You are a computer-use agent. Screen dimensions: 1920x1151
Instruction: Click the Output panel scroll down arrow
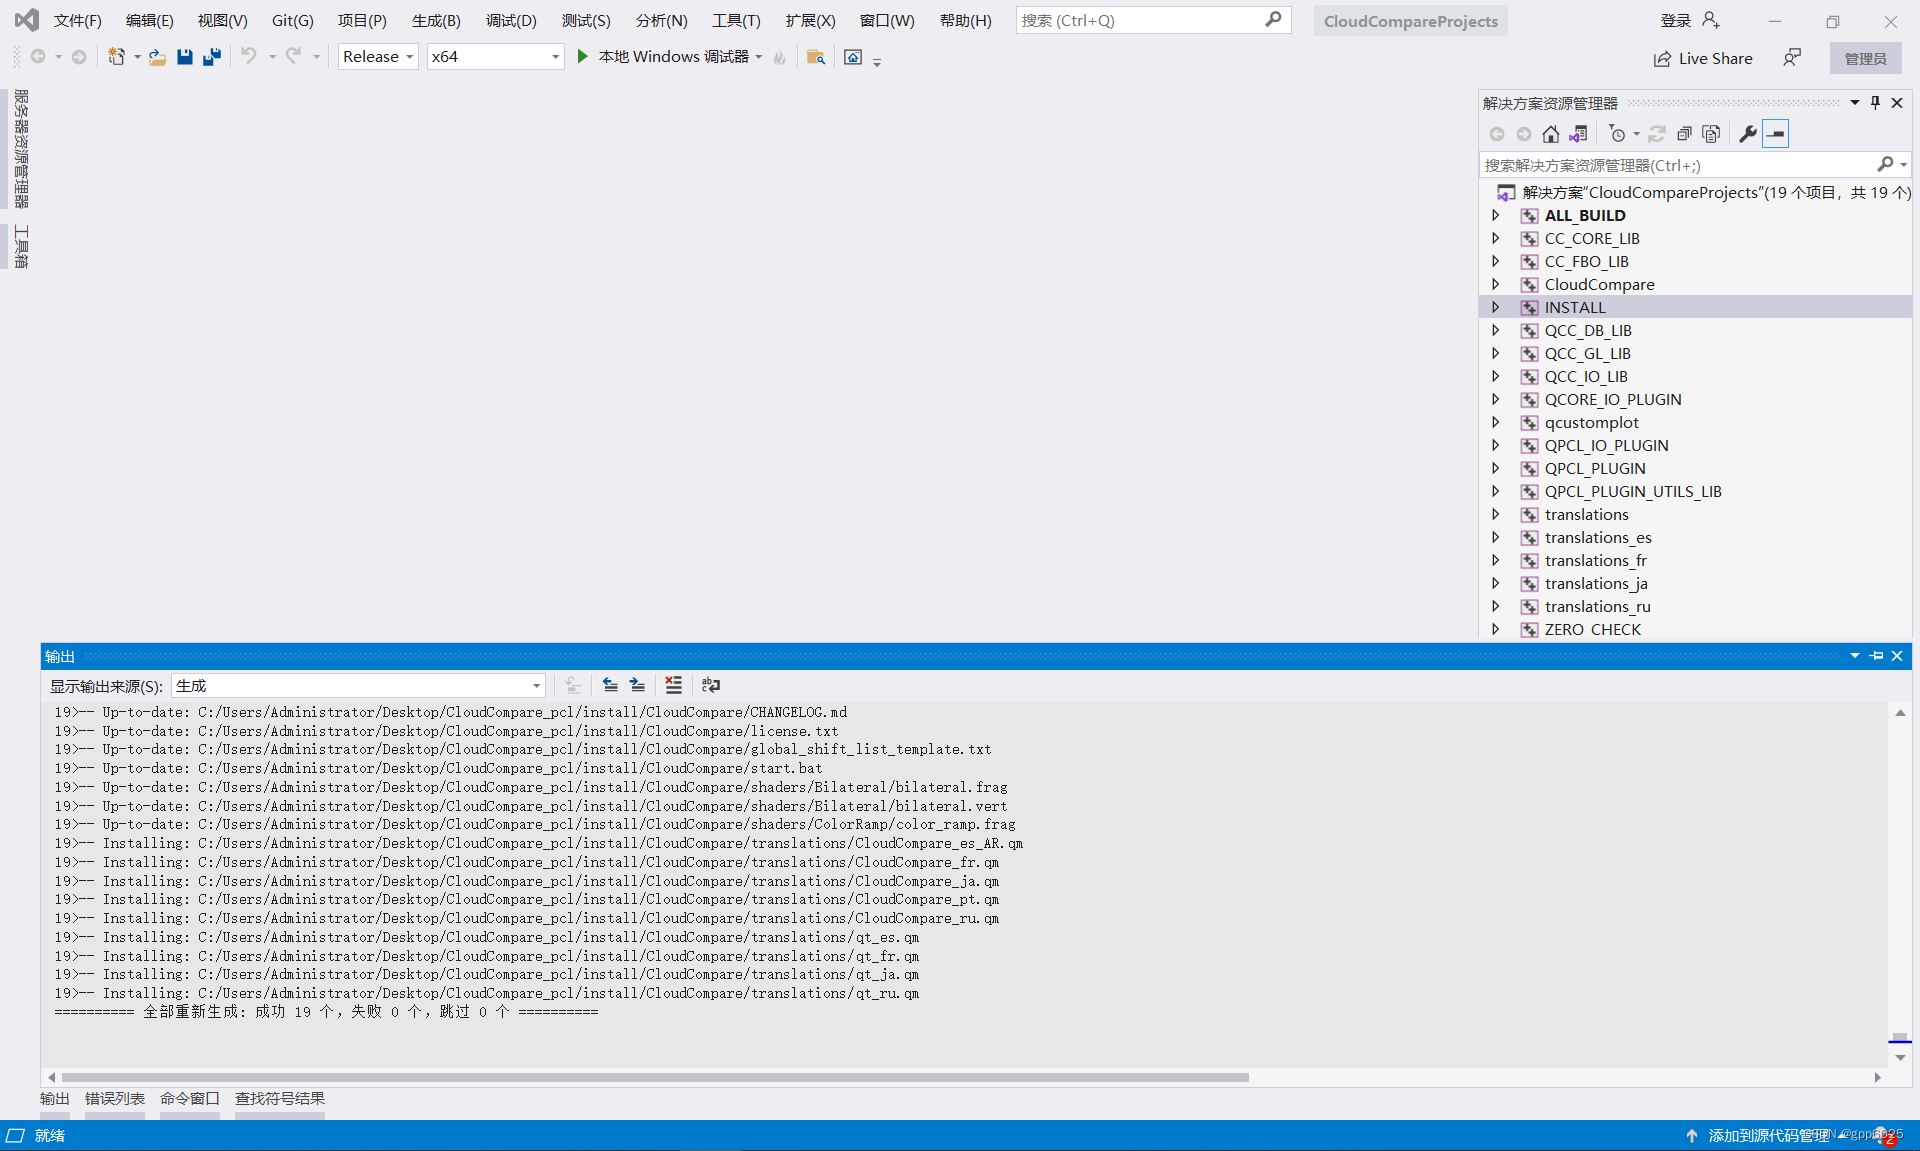coord(1900,1057)
